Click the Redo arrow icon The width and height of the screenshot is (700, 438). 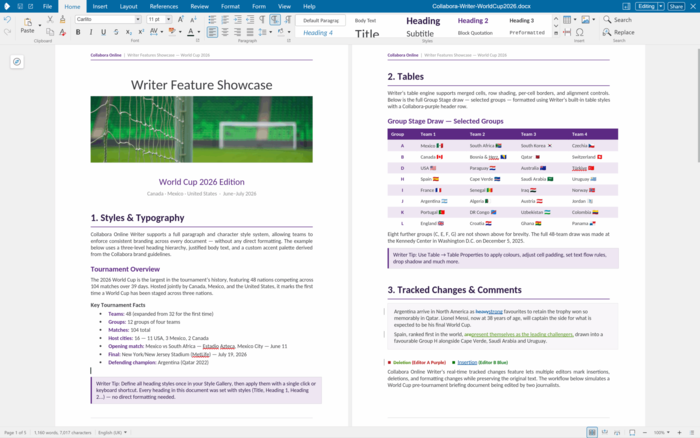(7, 32)
